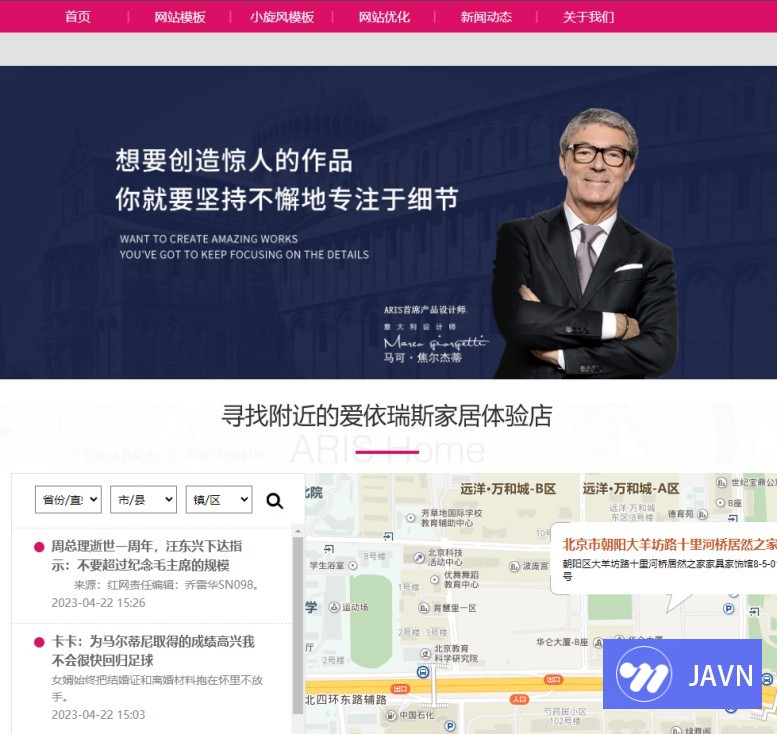The height and width of the screenshot is (734, 777).
Task: Open the 镇/区 district dropdown
Action: point(219,500)
